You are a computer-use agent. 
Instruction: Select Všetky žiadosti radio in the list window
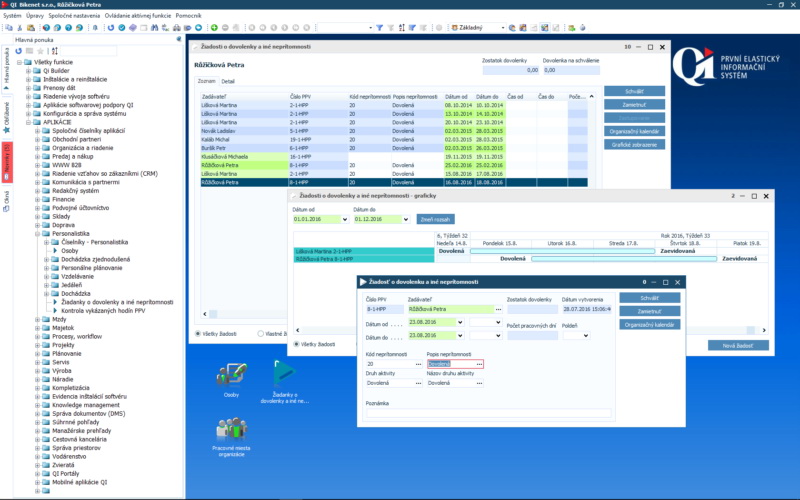(197, 333)
